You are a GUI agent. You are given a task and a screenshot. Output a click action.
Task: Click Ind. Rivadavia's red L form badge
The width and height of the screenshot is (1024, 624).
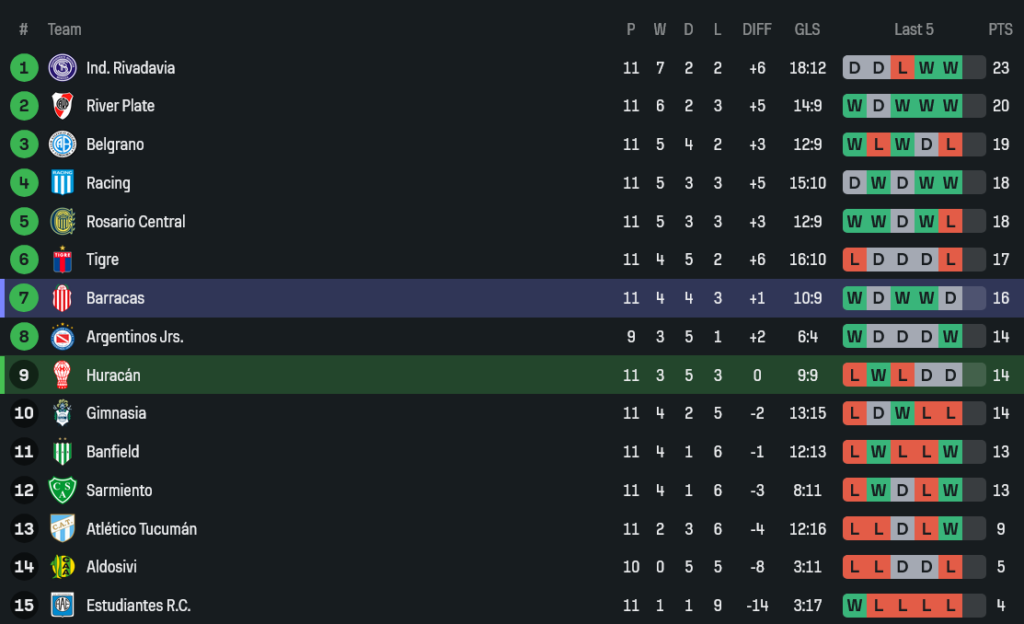point(902,68)
